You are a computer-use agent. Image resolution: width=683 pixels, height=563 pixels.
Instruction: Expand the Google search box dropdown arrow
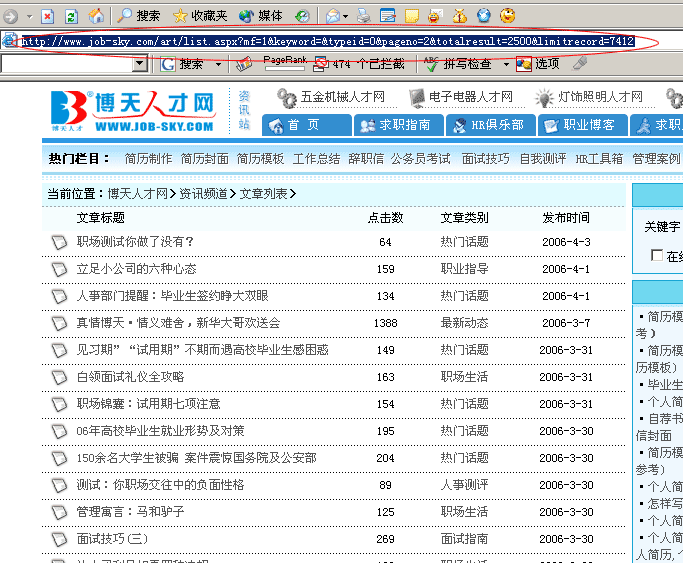140,64
